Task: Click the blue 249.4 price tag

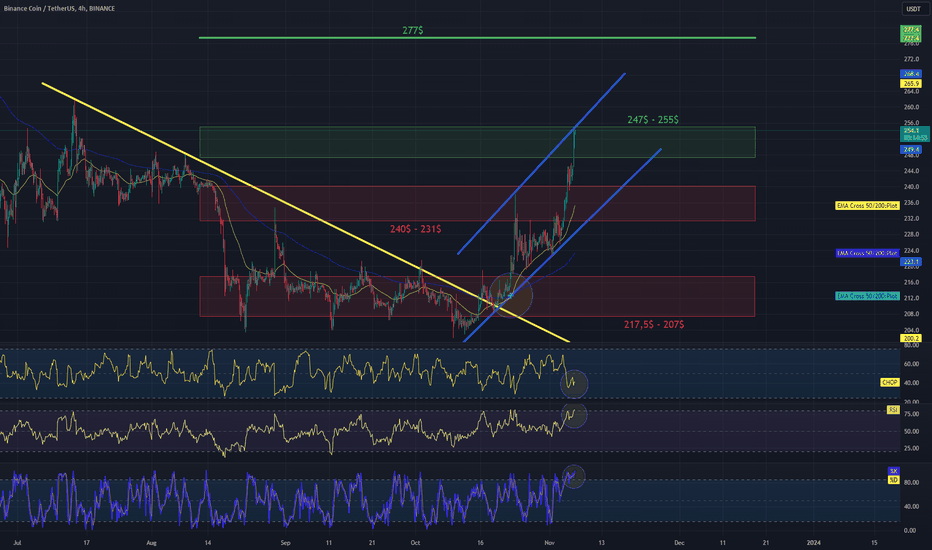Action: pyautogui.click(x=911, y=149)
